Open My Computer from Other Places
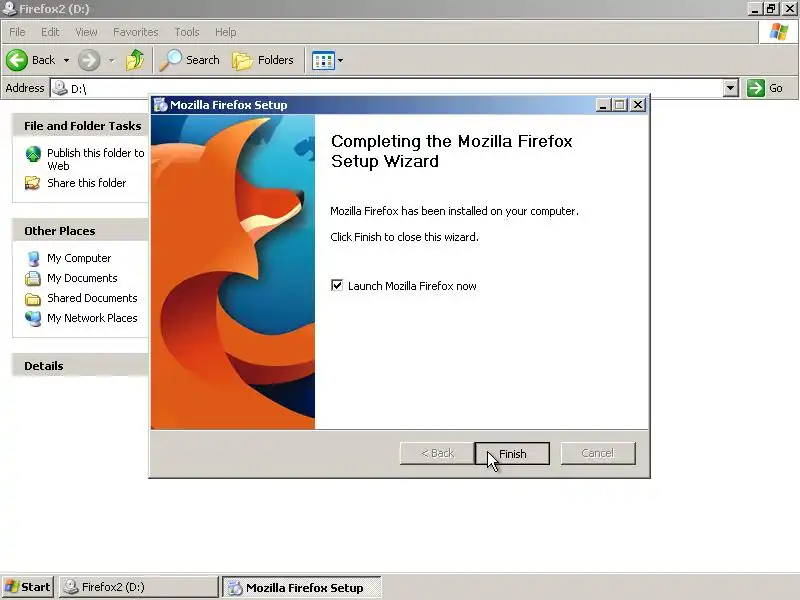 pos(79,258)
